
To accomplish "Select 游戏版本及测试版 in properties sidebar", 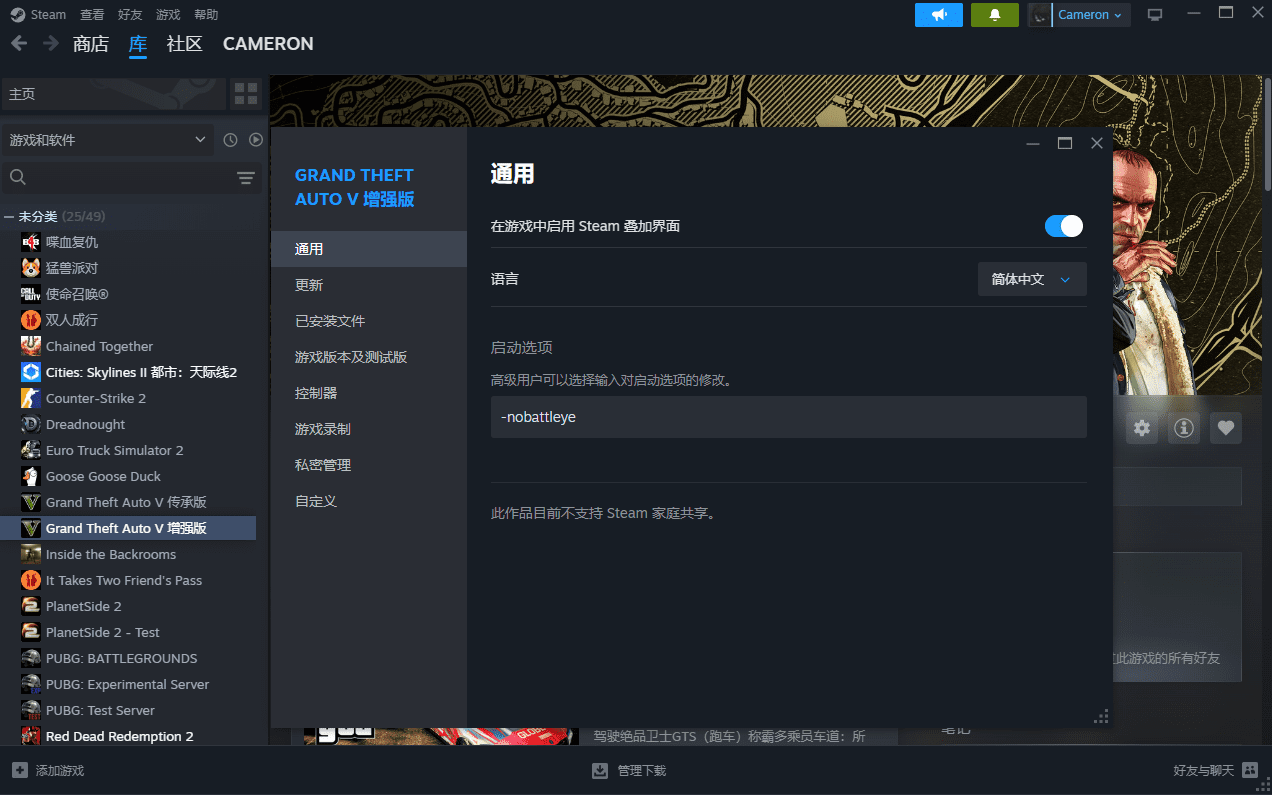I will click(x=369, y=357).
